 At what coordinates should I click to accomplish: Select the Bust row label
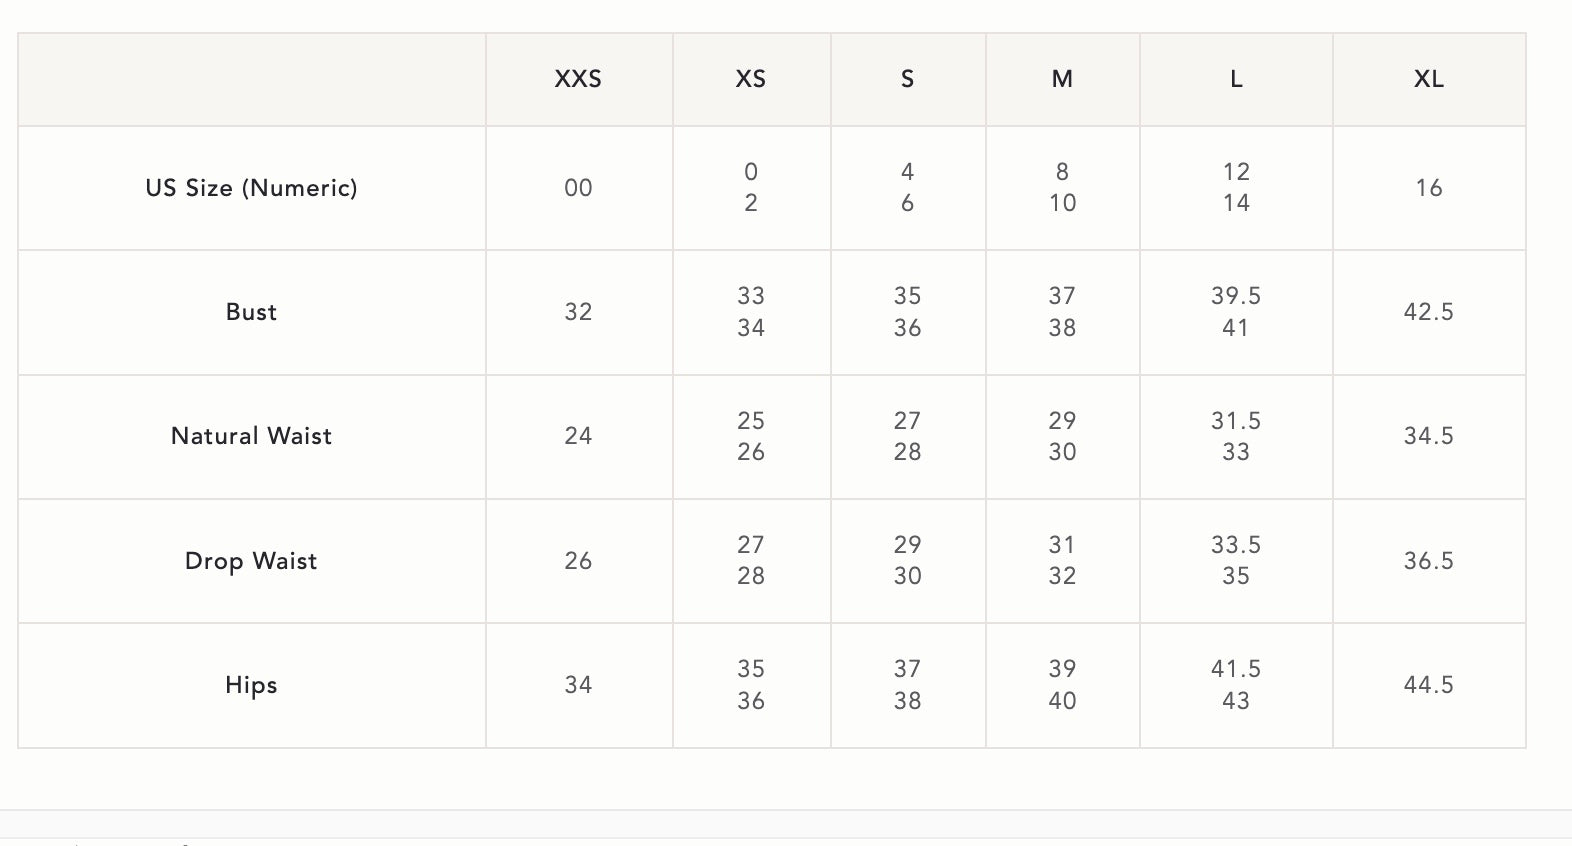[251, 312]
